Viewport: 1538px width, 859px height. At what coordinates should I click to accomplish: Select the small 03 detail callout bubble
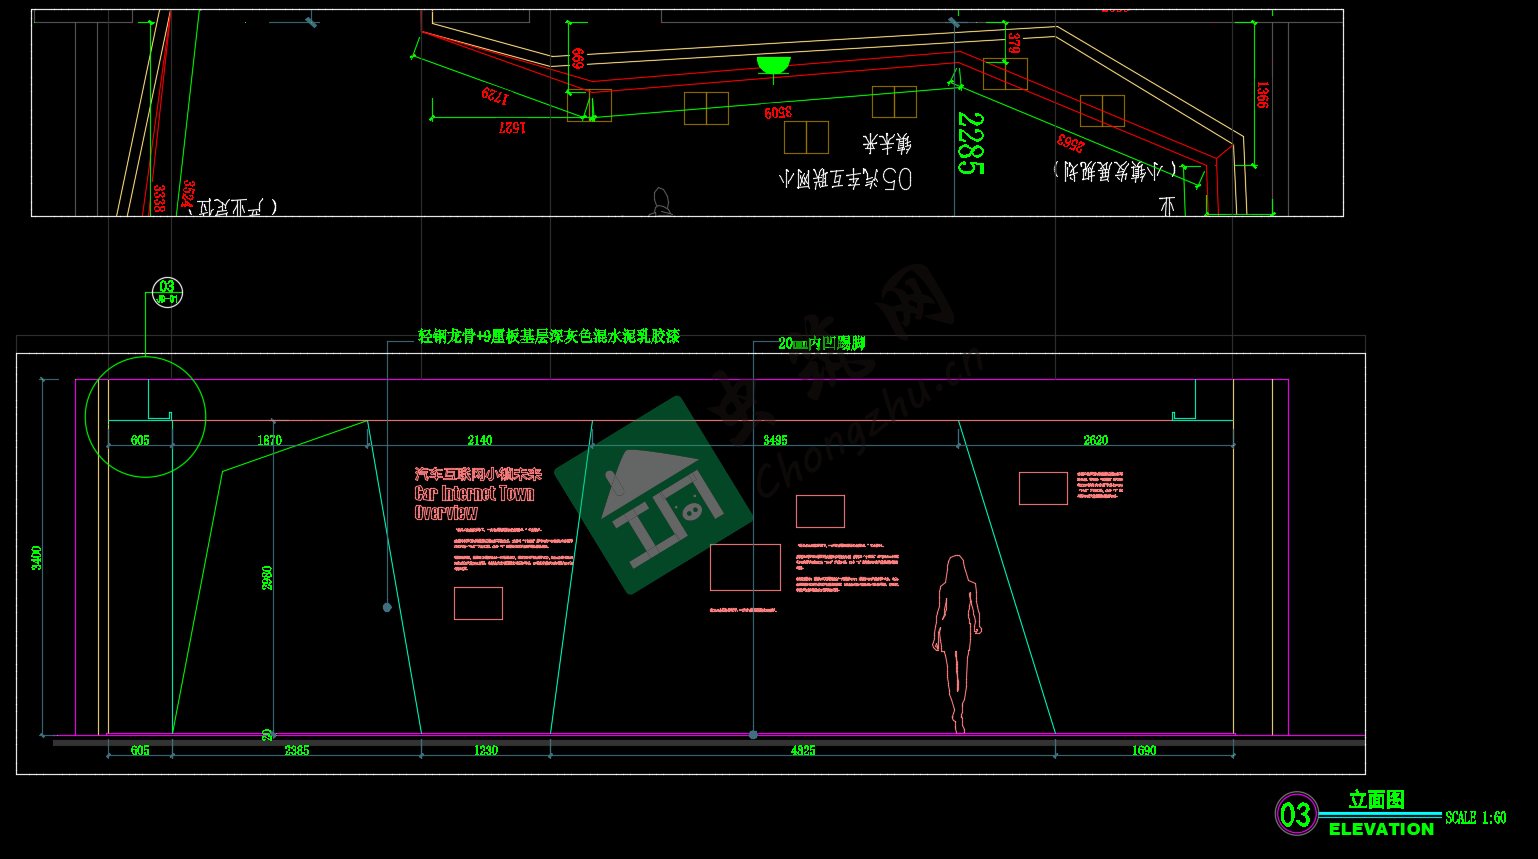point(167,292)
